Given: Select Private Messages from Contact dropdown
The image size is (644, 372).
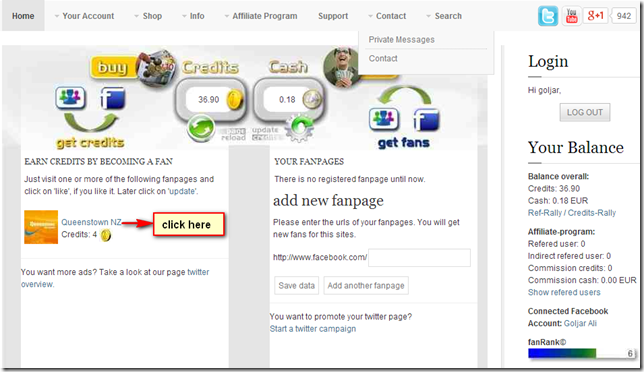Looking at the screenshot, I should point(401,40).
